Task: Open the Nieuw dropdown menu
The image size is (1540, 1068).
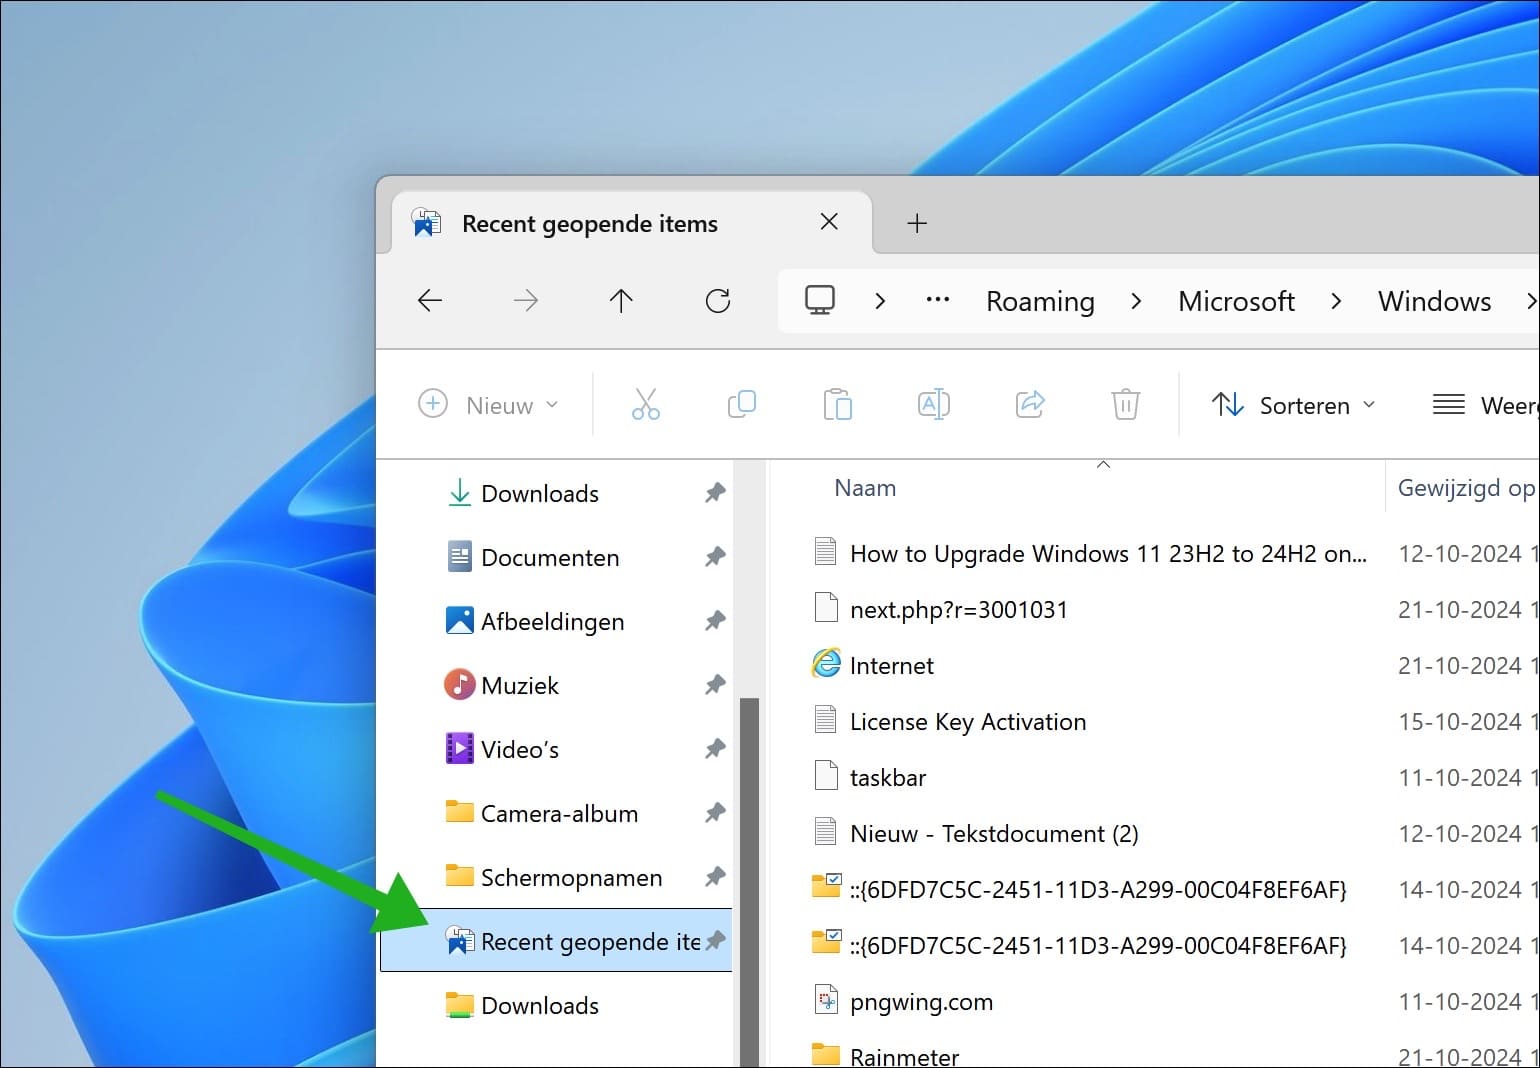Action: [488, 405]
